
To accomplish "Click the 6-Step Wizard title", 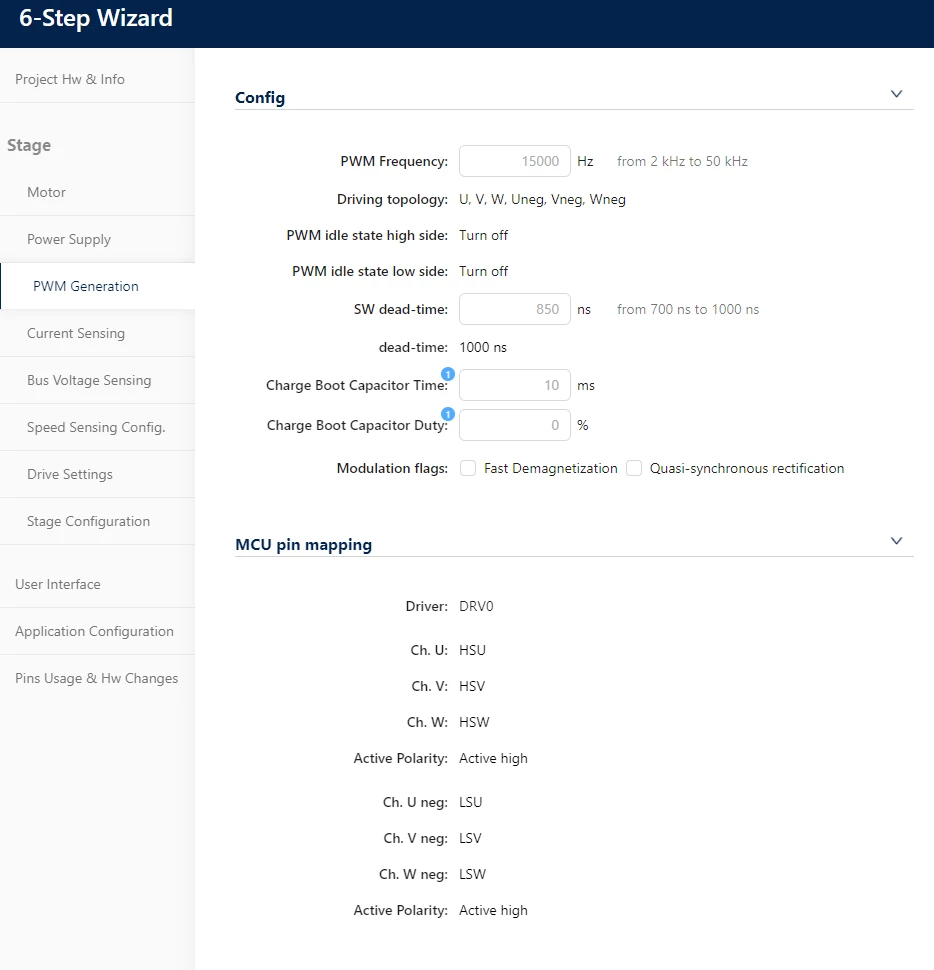I will [x=96, y=19].
